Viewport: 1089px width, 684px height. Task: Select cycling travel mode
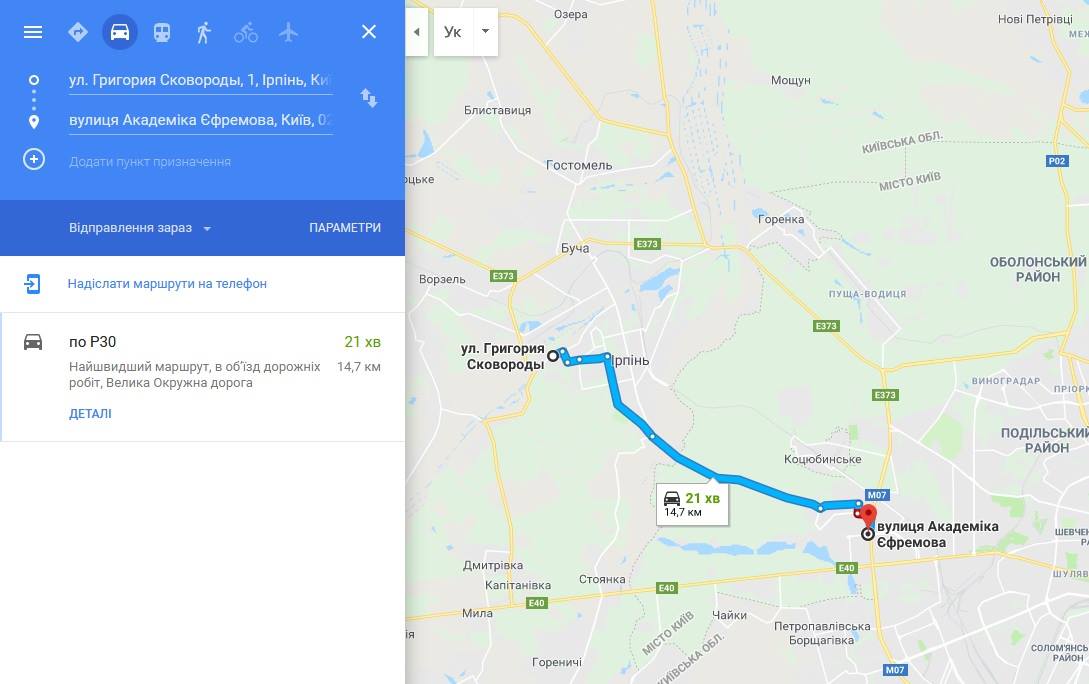pyautogui.click(x=246, y=32)
